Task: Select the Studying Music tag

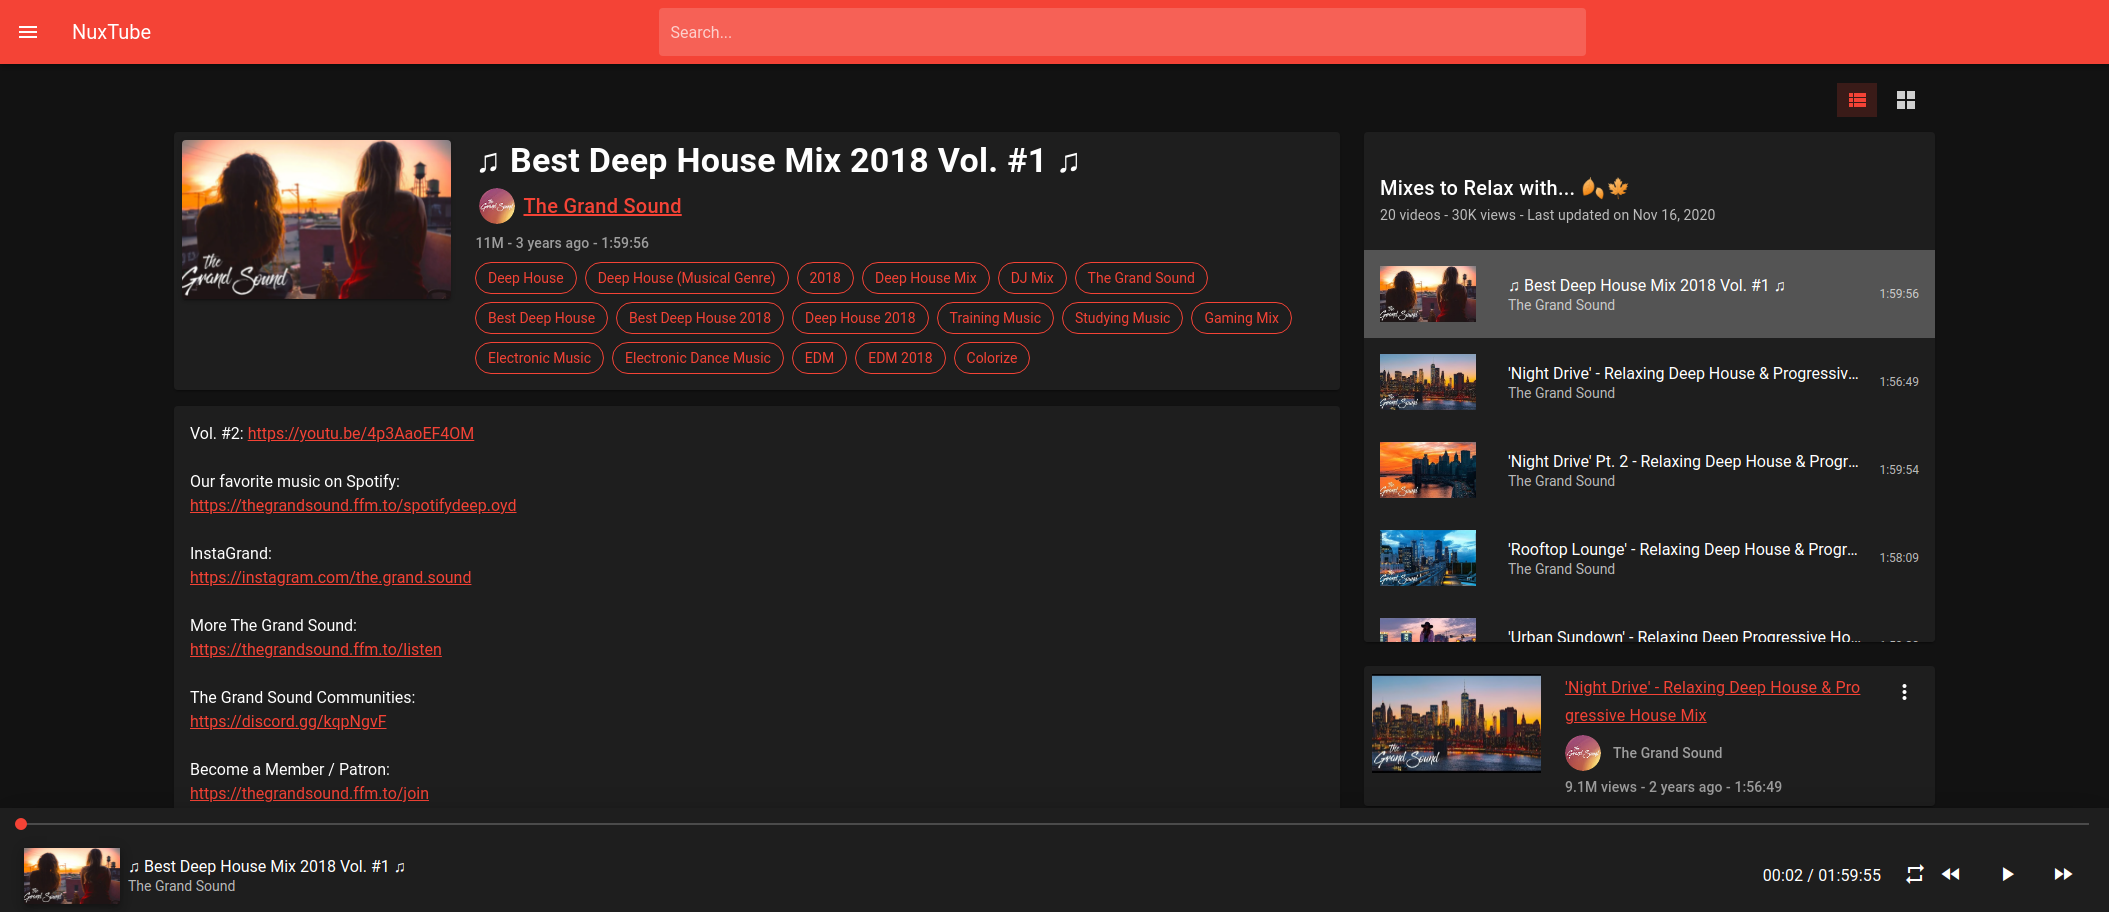Action: [1122, 318]
